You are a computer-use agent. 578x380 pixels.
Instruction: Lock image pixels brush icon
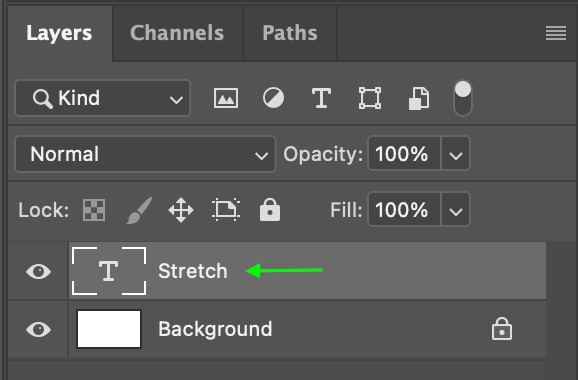point(139,210)
